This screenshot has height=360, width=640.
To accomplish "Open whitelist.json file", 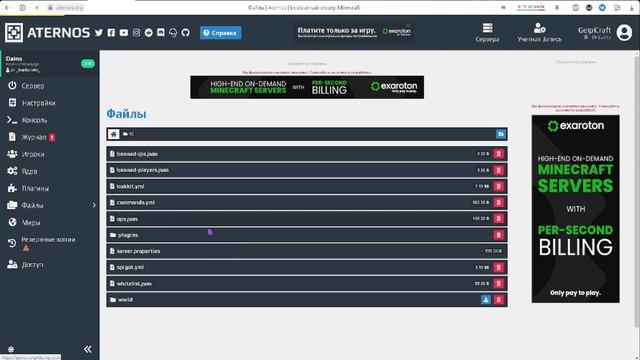I will [134, 283].
